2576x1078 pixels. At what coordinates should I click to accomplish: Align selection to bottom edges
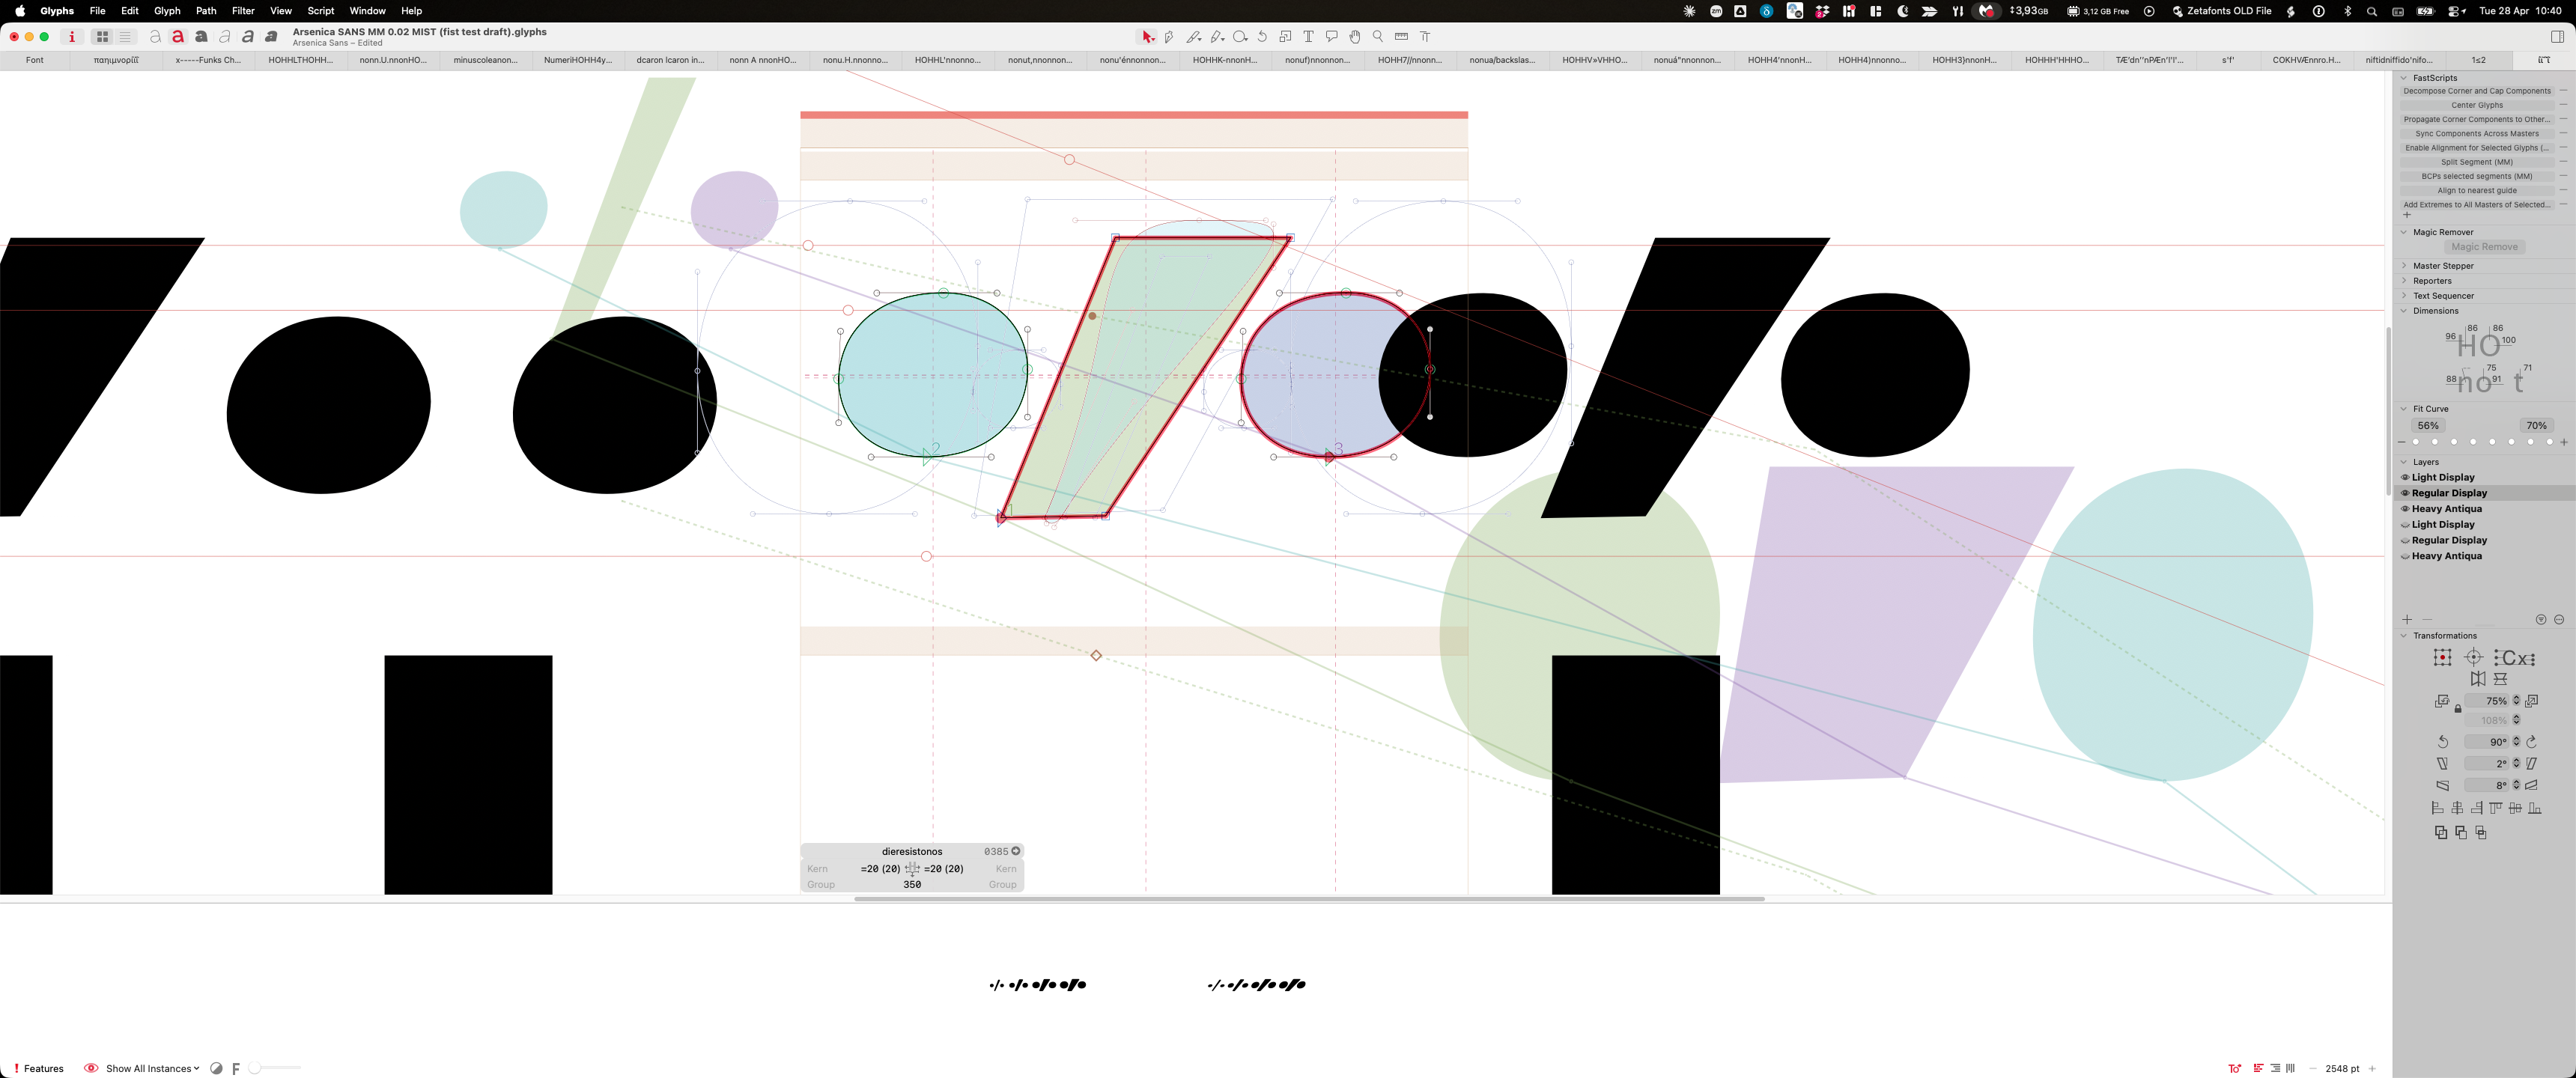tap(2535, 808)
